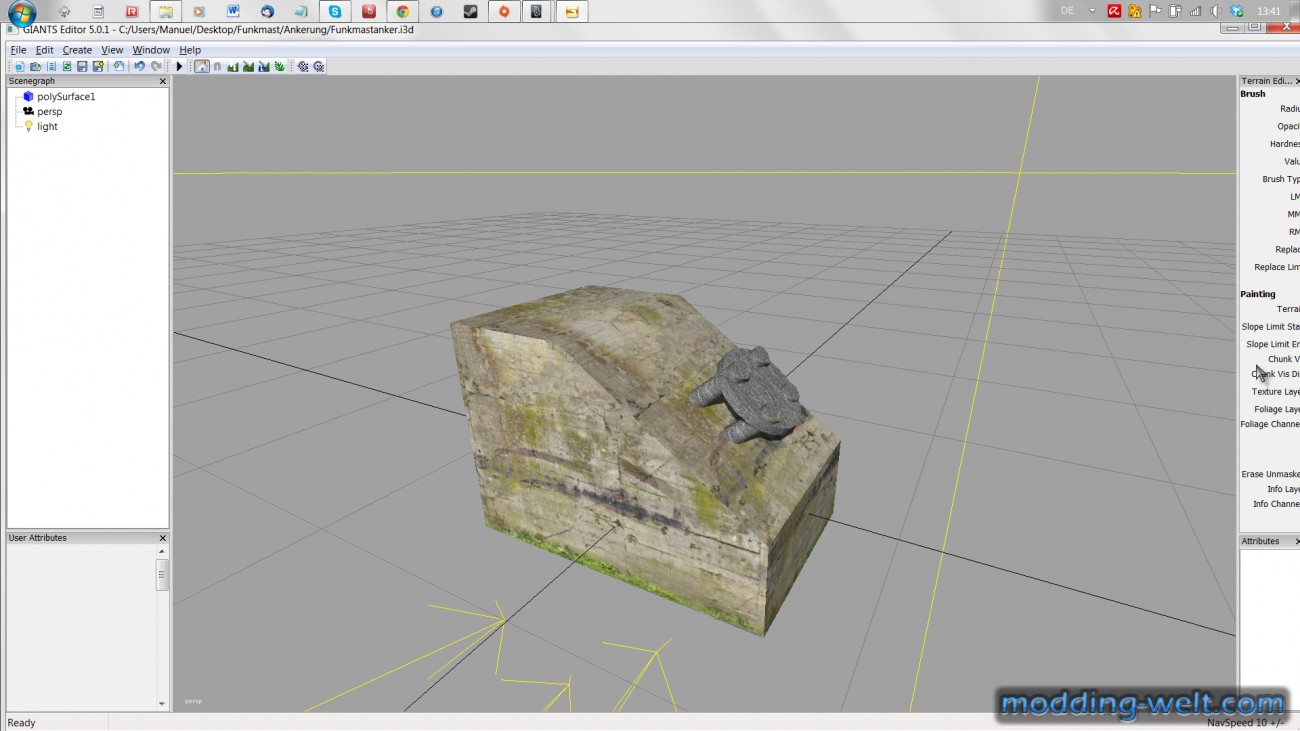Click the last gear-like icon in the toolbar
Image resolution: width=1300 pixels, height=731 pixels.
(x=319, y=67)
